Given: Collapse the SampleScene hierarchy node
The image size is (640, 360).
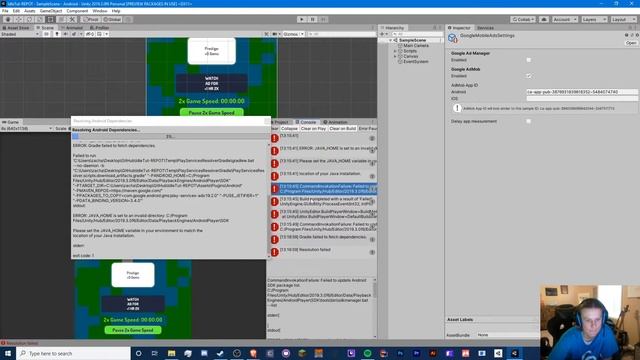Looking at the screenshot, I should (x=390, y=40).
